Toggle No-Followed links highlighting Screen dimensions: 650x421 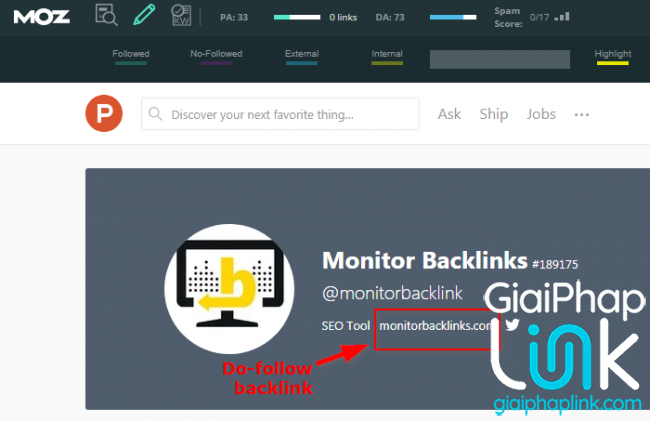[216, 56]
